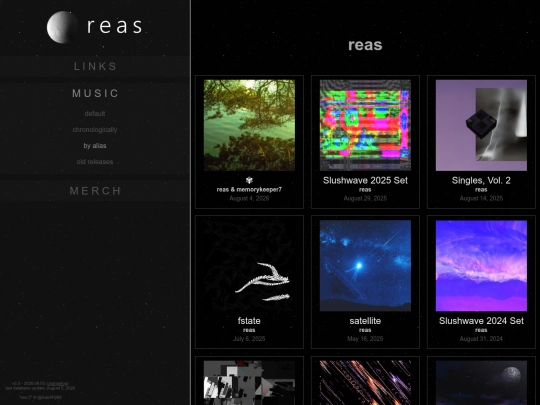Click 'reas' artist name under Slushwave 2025 Set
This screenshot has height=405, width=540.
365,190
